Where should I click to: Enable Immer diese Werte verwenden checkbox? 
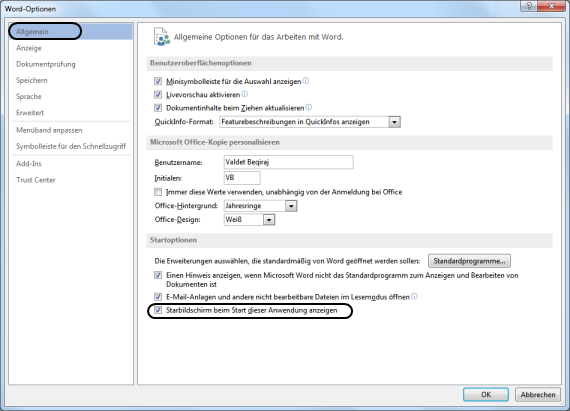[158, 192]
